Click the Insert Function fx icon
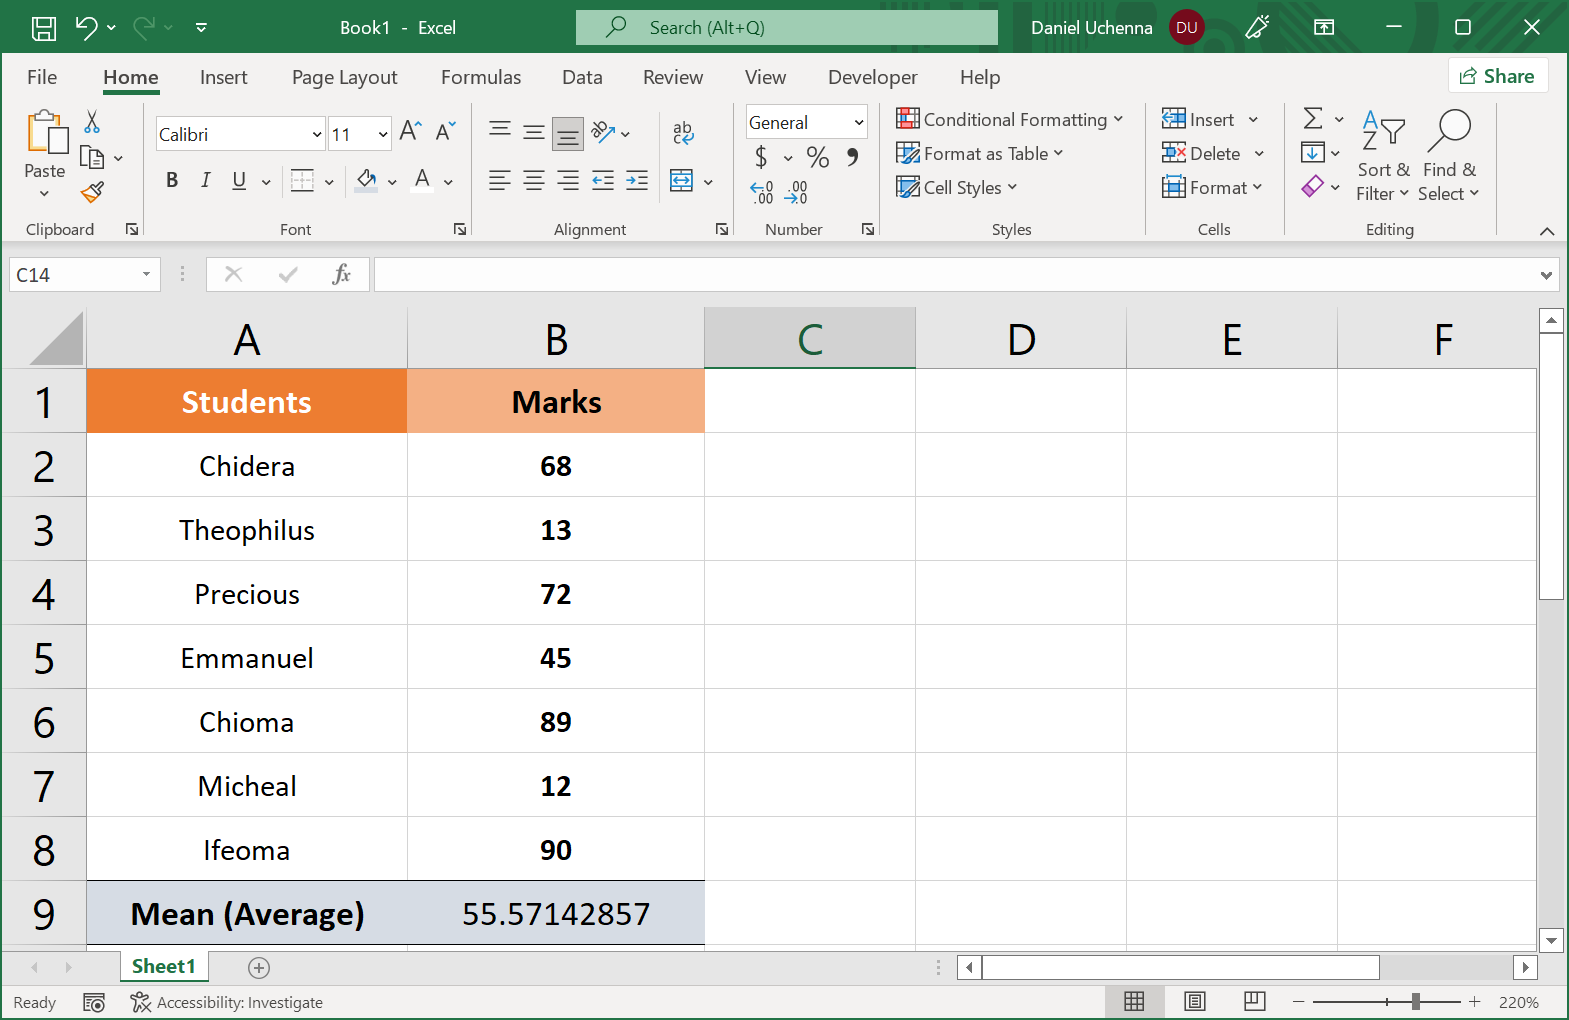Viewport: 1569px width, 1020px height. click(x=341, y=274)
